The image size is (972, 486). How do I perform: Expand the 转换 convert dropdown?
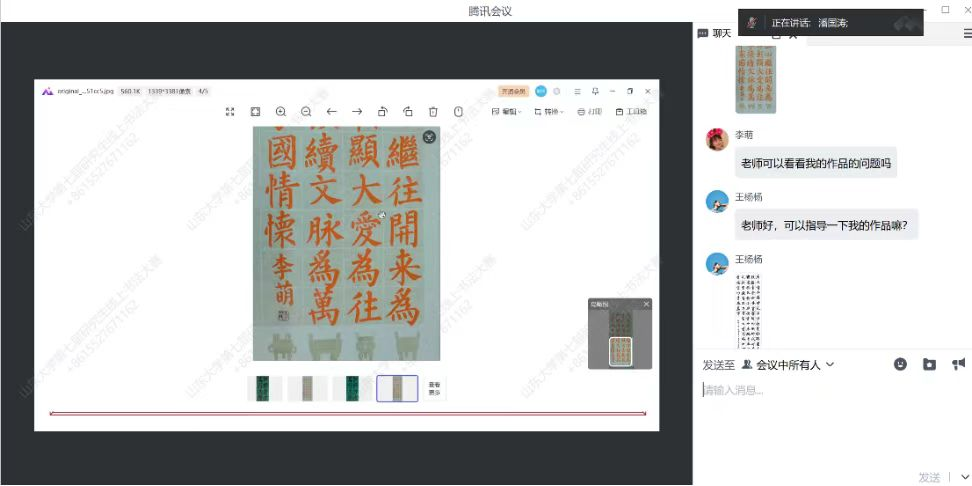coord(549,112)
